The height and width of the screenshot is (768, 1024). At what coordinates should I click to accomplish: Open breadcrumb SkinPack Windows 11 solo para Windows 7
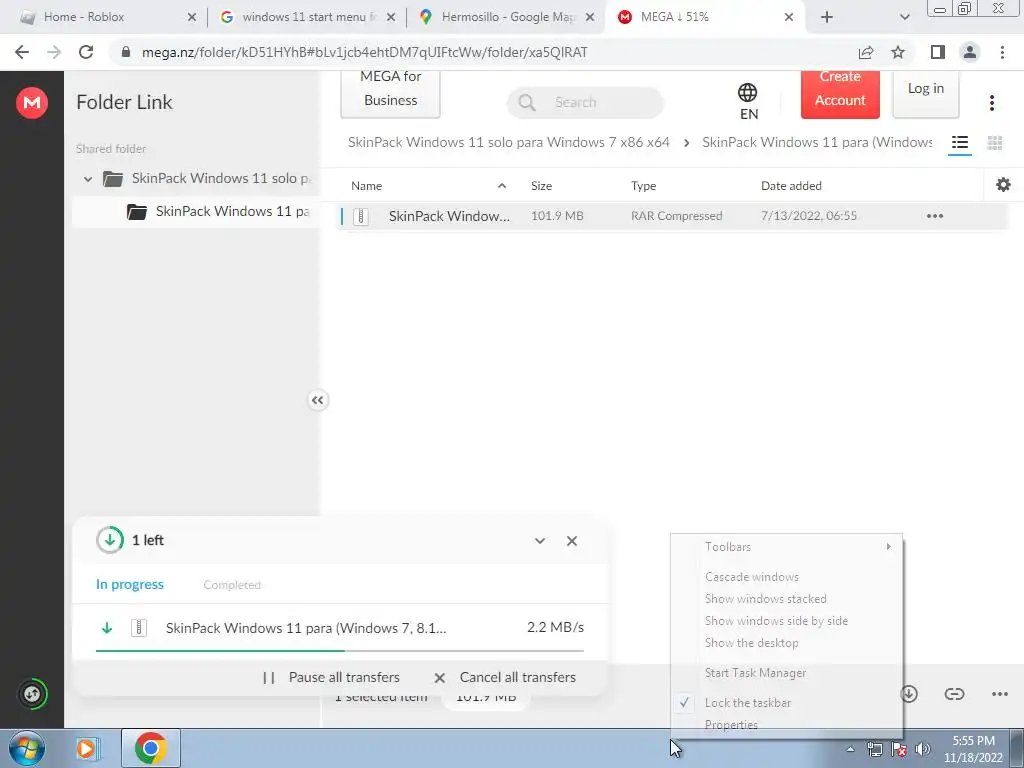tap(509, 142)
